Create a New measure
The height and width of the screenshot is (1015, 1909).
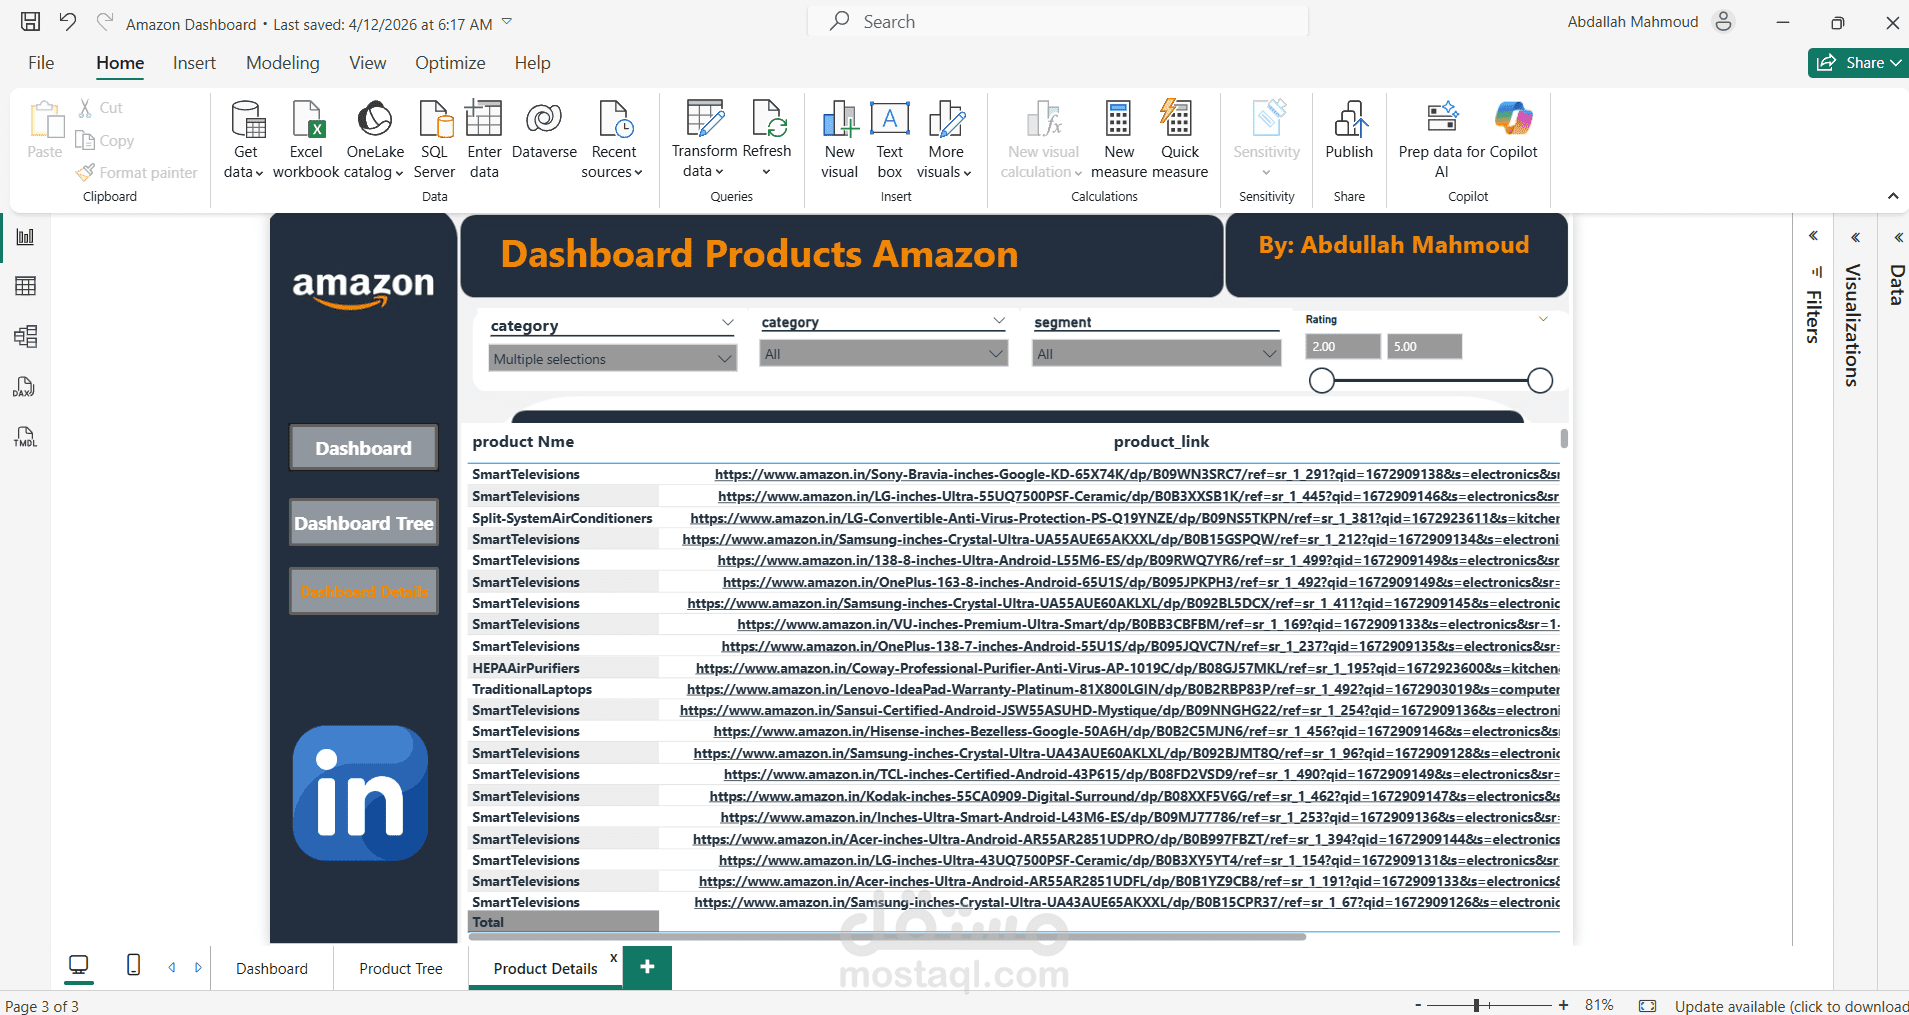point(1119,140)
